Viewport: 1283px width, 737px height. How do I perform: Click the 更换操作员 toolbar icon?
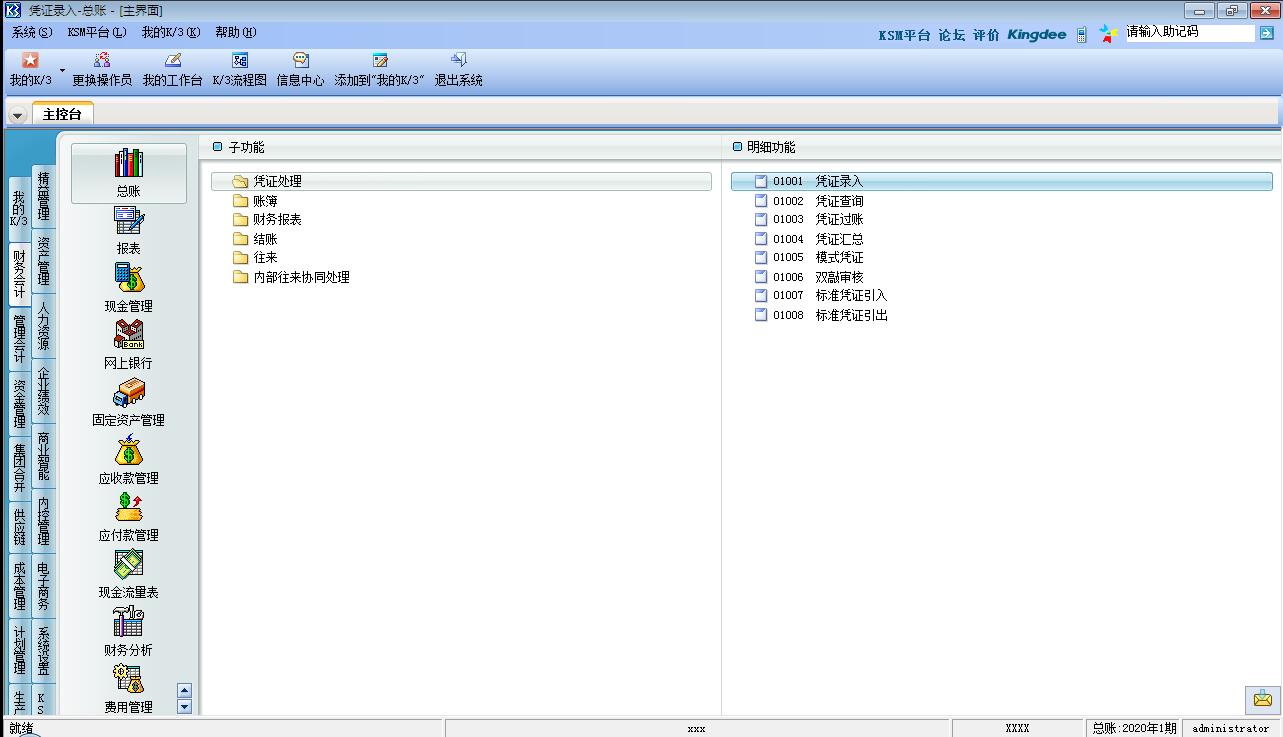pyautogui.click(x=102, y=61)
